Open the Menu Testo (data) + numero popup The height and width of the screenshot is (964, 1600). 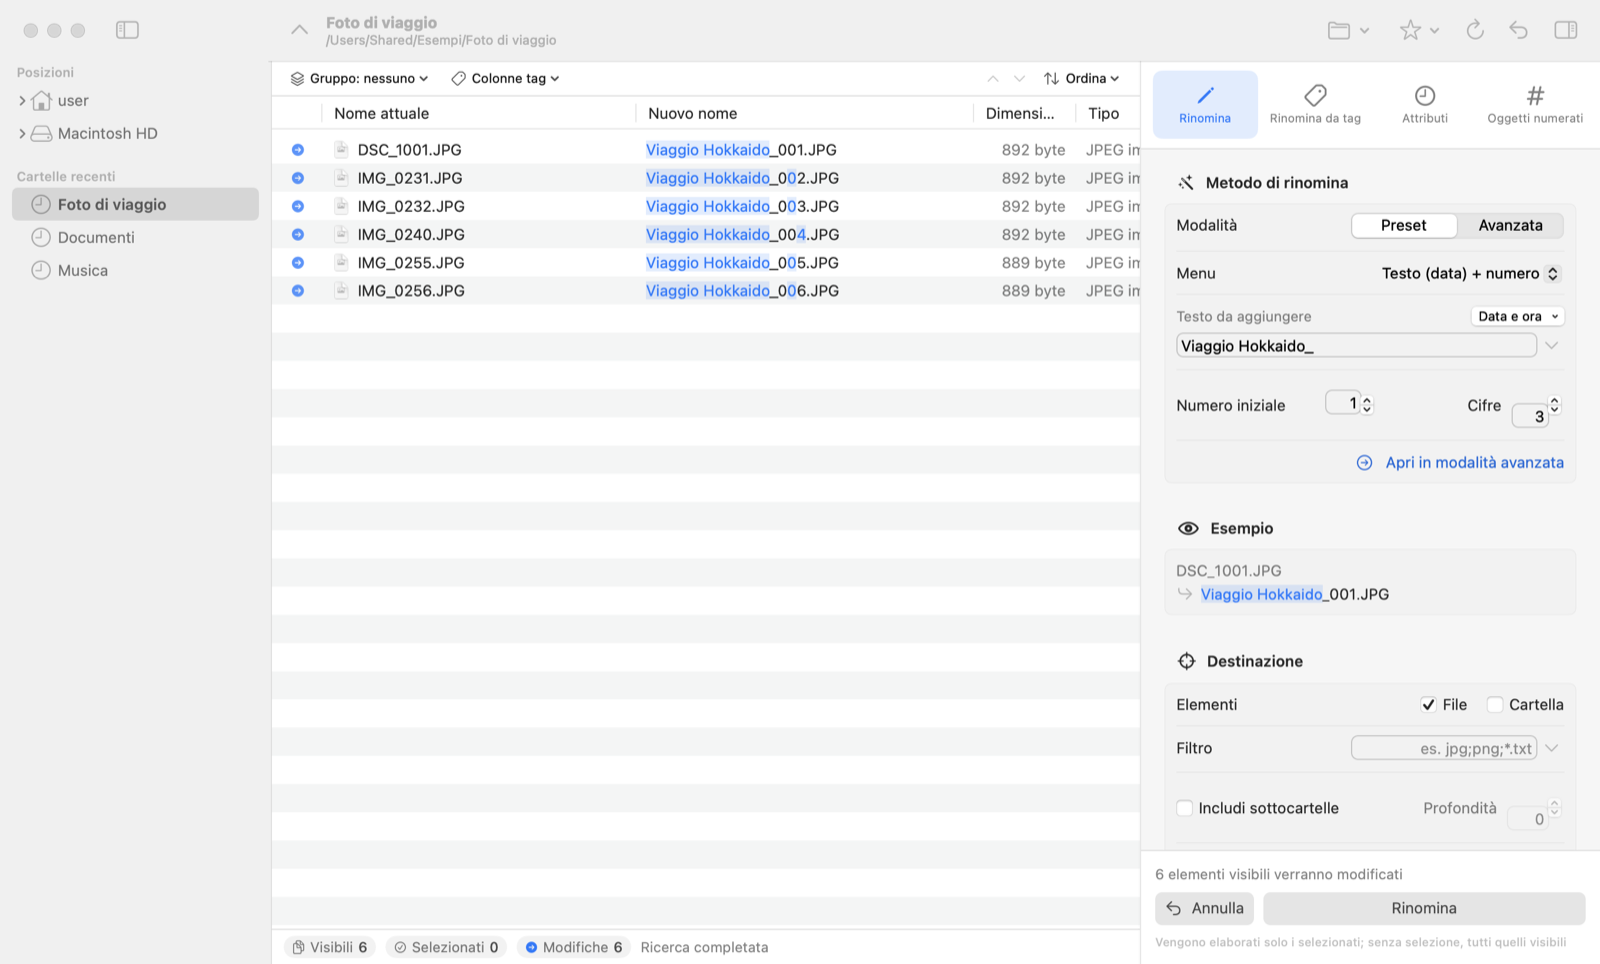[x=1470, y=273]
